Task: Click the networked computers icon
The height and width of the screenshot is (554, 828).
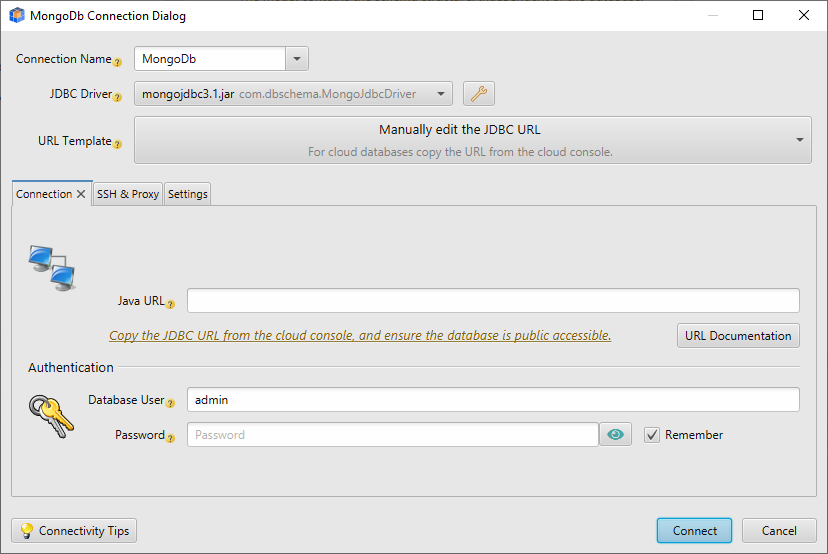Action: coord(52,268)
